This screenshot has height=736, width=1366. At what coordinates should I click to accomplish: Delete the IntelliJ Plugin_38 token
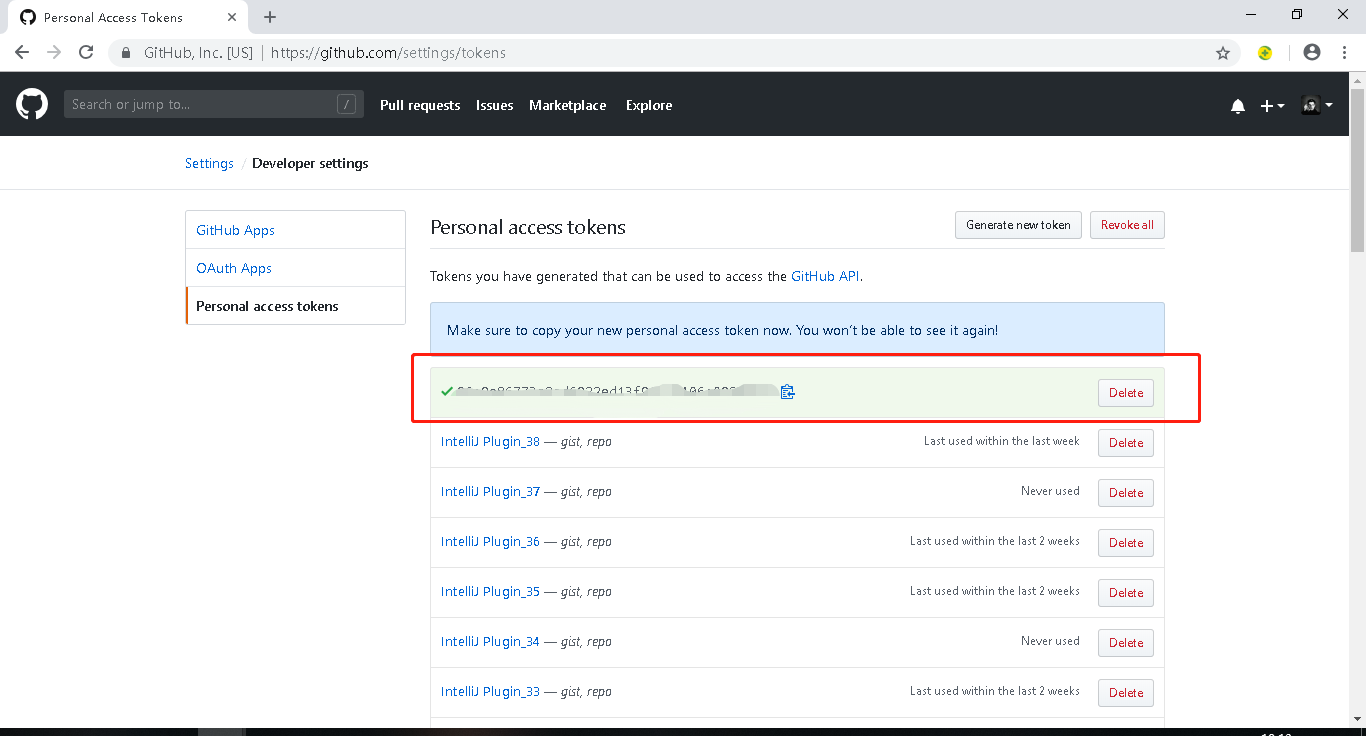(1126, 443)
